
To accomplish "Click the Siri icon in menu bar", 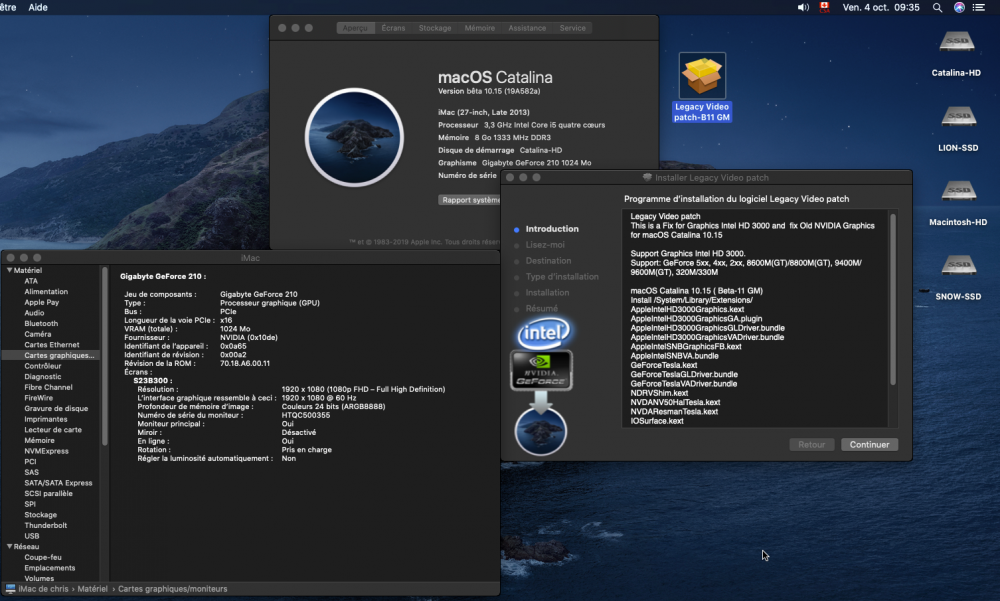I will [x=959, y=8].
